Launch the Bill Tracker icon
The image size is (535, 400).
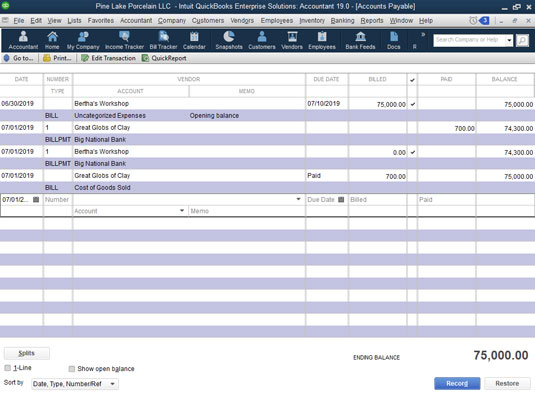click(x=163, y=40)
